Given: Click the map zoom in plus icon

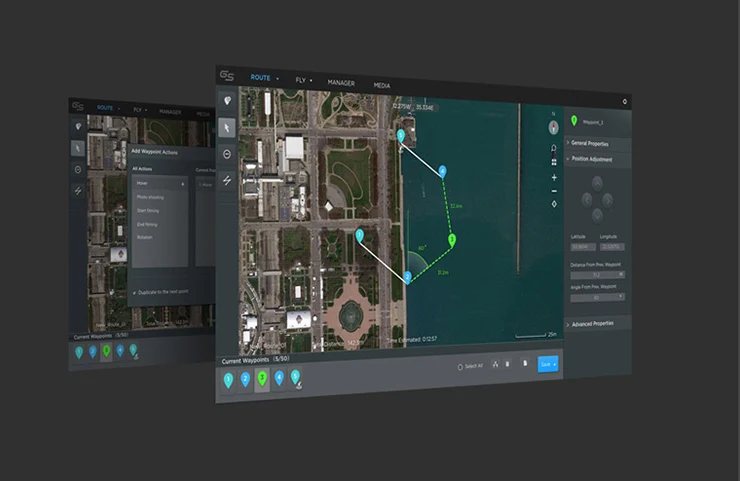Looking at the screenshot, I should [554, 177].
